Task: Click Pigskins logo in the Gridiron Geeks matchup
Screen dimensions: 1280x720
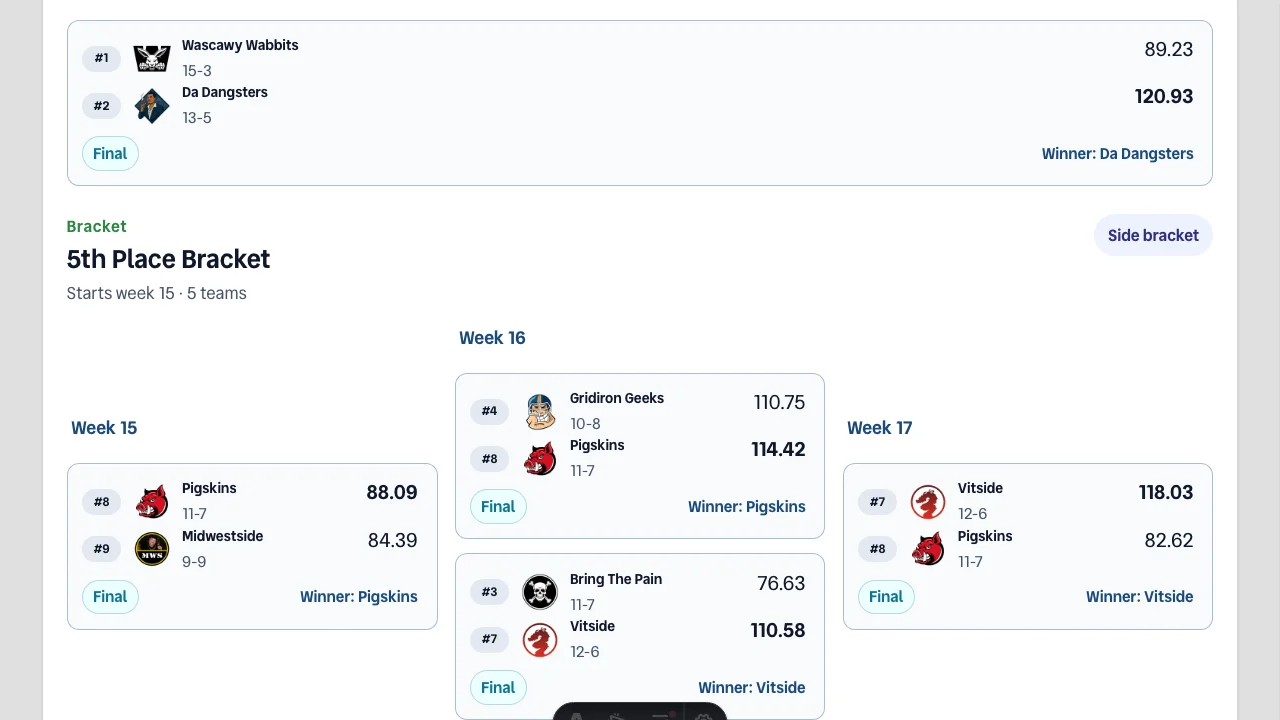Action: 540,458
